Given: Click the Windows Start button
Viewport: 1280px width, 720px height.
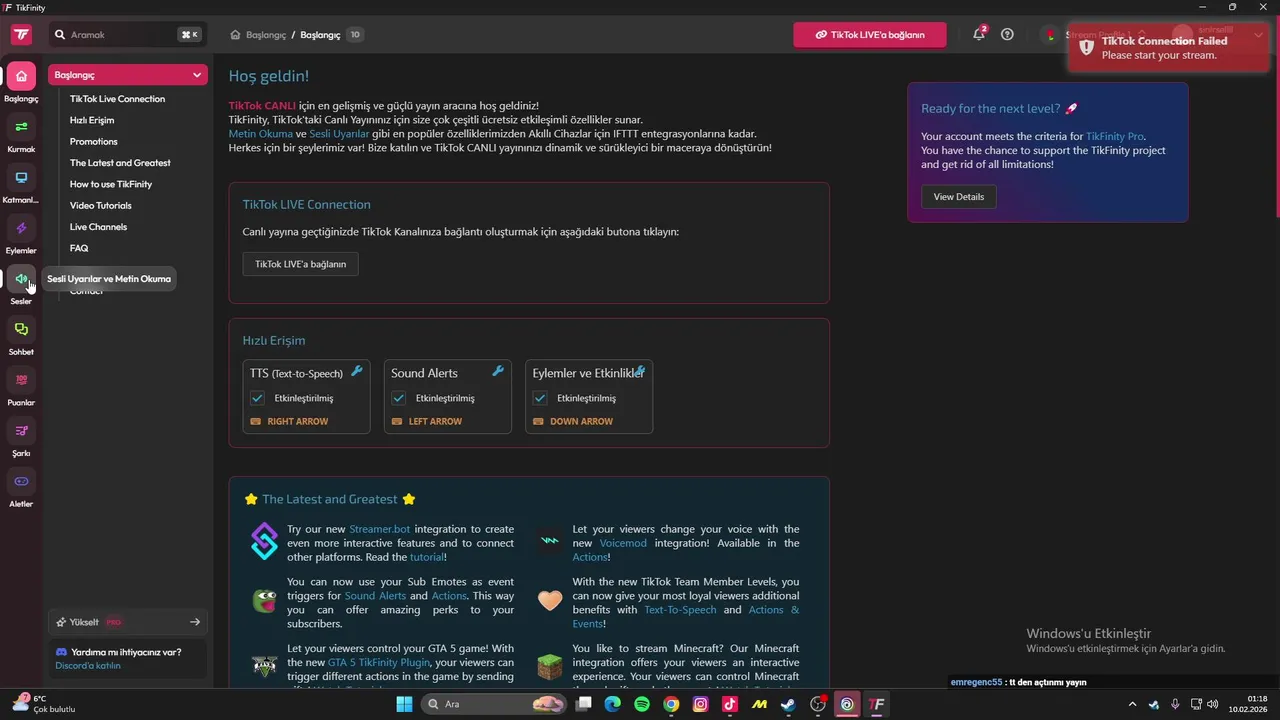Looking at the screenshot, I should (404, 704).
